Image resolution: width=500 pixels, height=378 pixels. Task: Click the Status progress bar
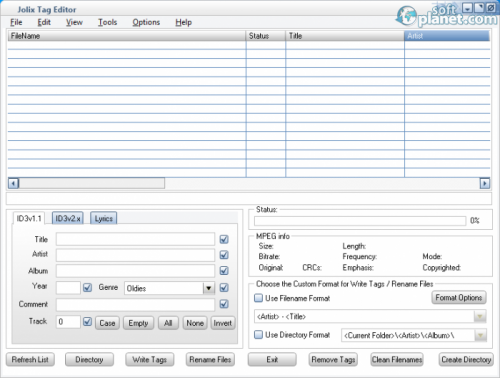pos(360,221)
